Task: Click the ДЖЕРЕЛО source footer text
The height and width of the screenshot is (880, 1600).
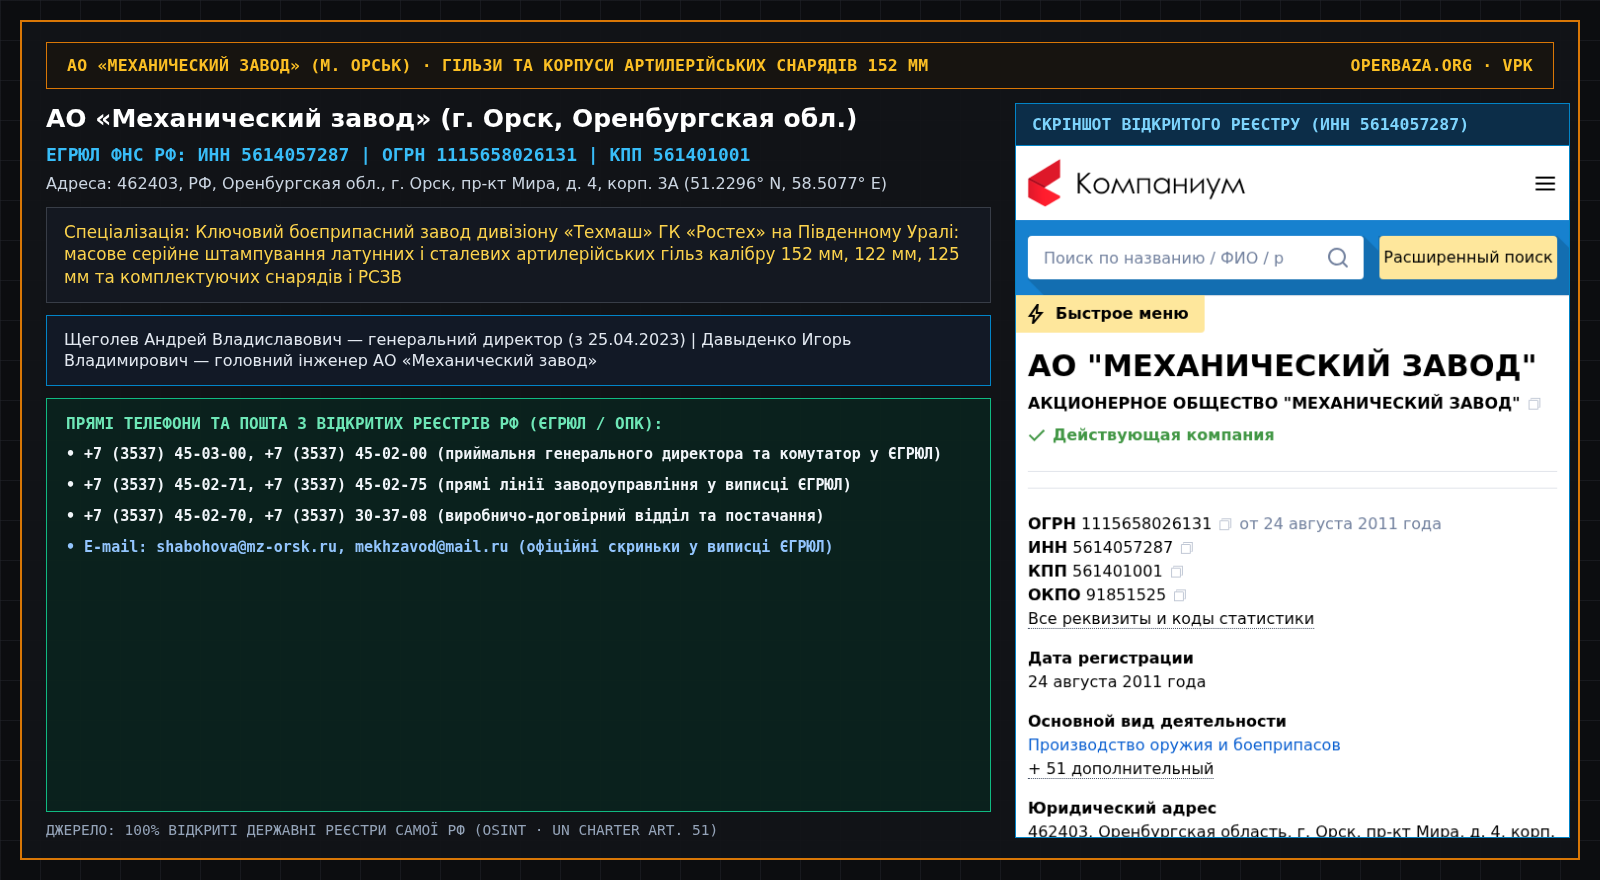Action: pyautogui.click(x=381, y=831)
